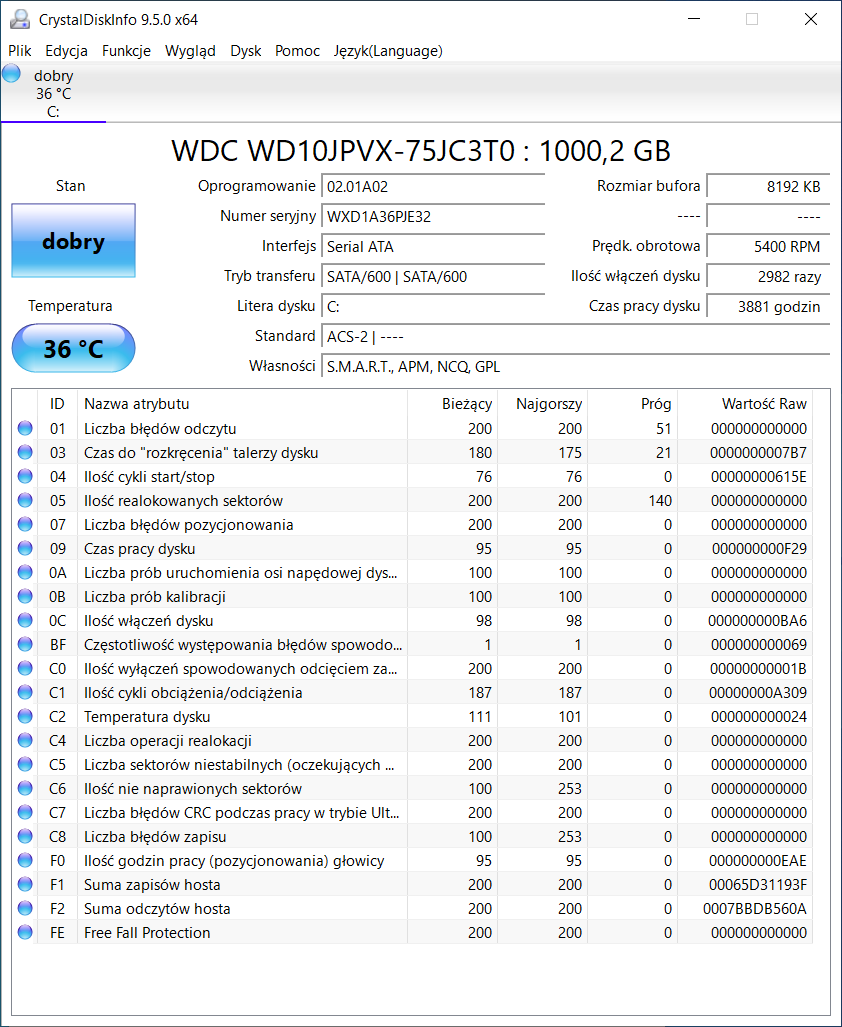Select the C: disk tab with dobry status
Screen dimensions: 842x1027
point(53,93)
